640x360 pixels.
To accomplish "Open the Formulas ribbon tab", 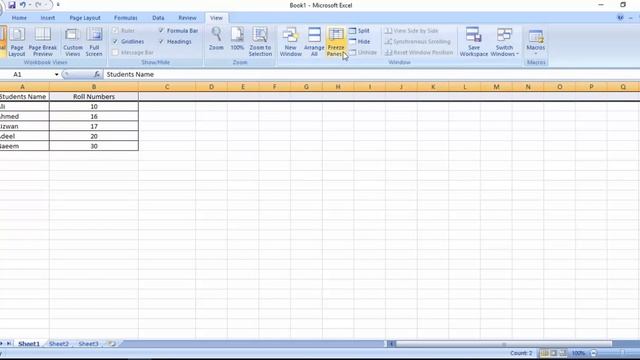I will (126, 18).
